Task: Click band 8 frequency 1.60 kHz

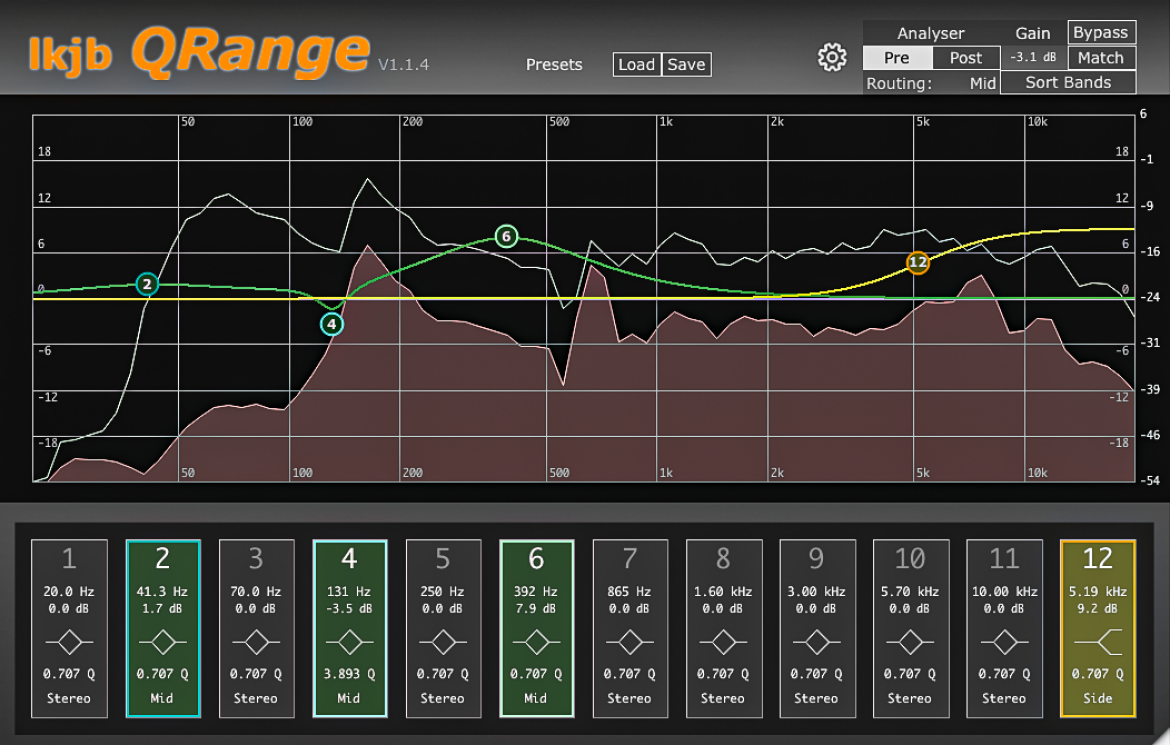Action: (x=723, y=591)
